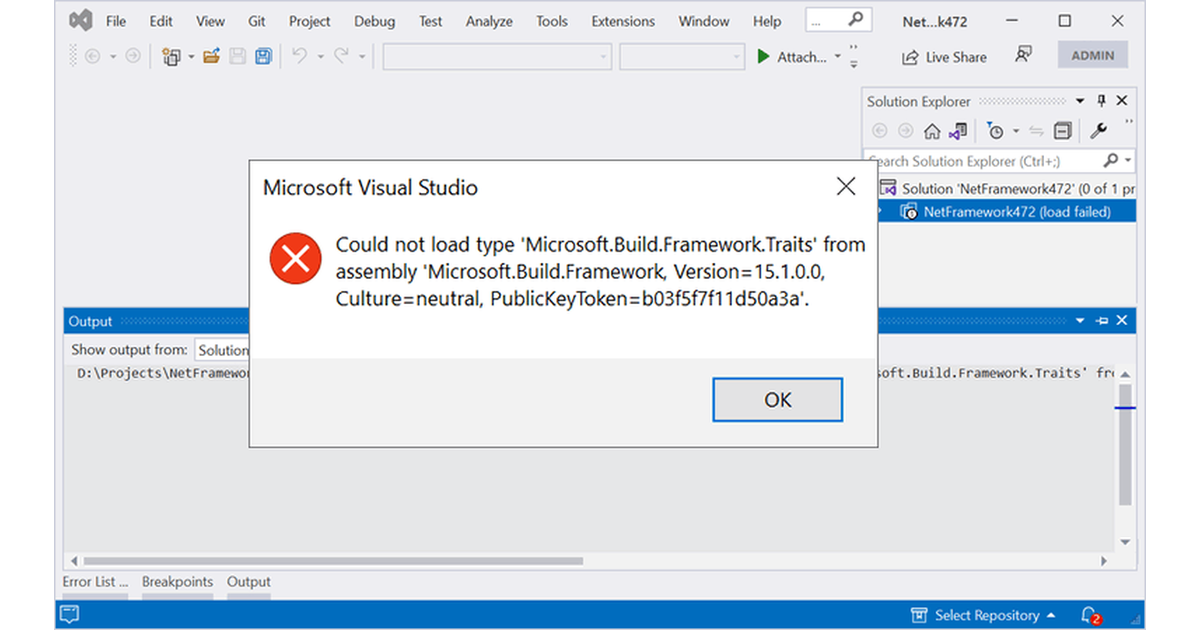Open the notifications bell showing 2 alerts

coord(1089,615)
